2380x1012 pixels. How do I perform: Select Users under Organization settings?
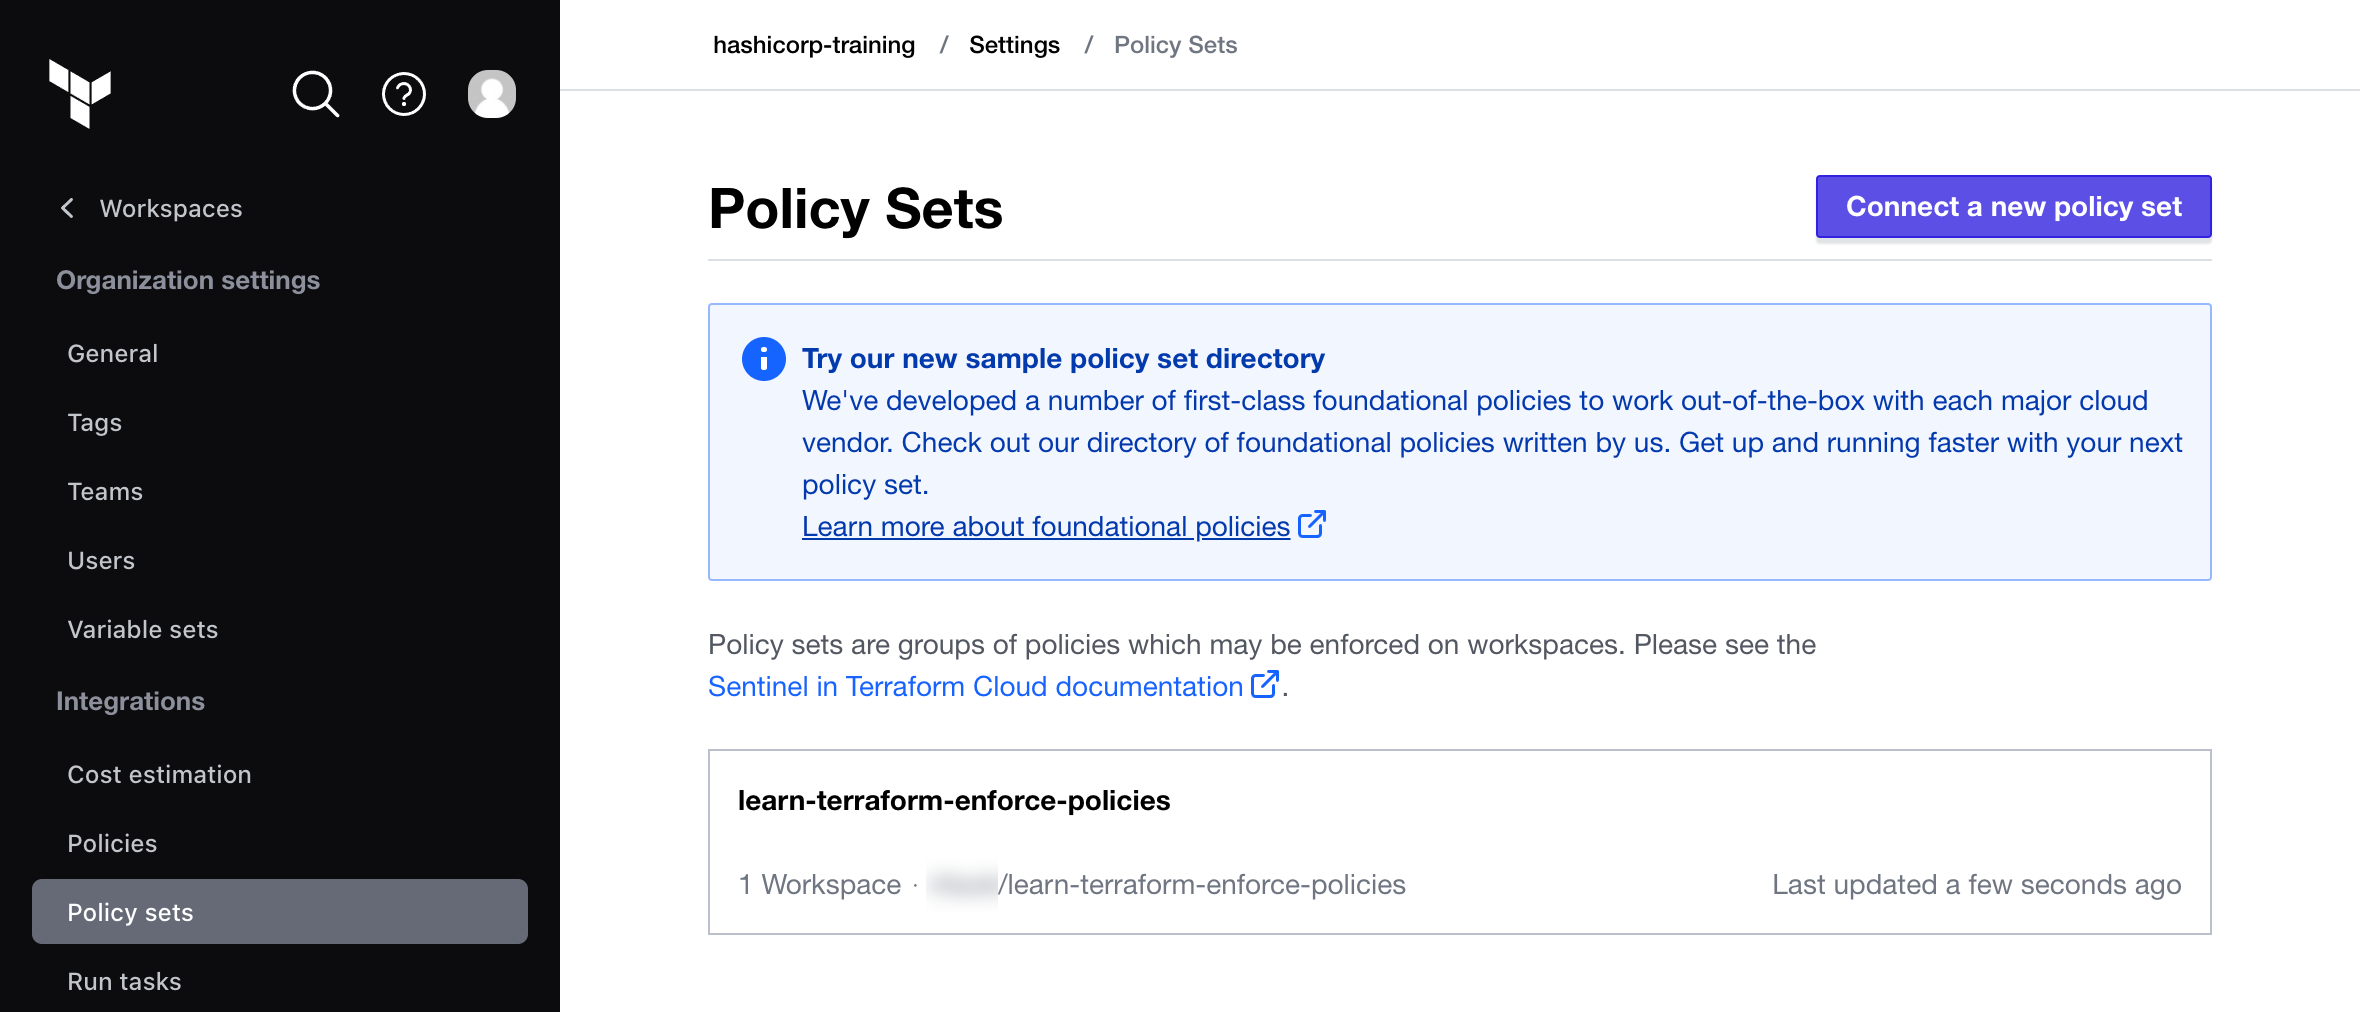click(x=101, y=560)
